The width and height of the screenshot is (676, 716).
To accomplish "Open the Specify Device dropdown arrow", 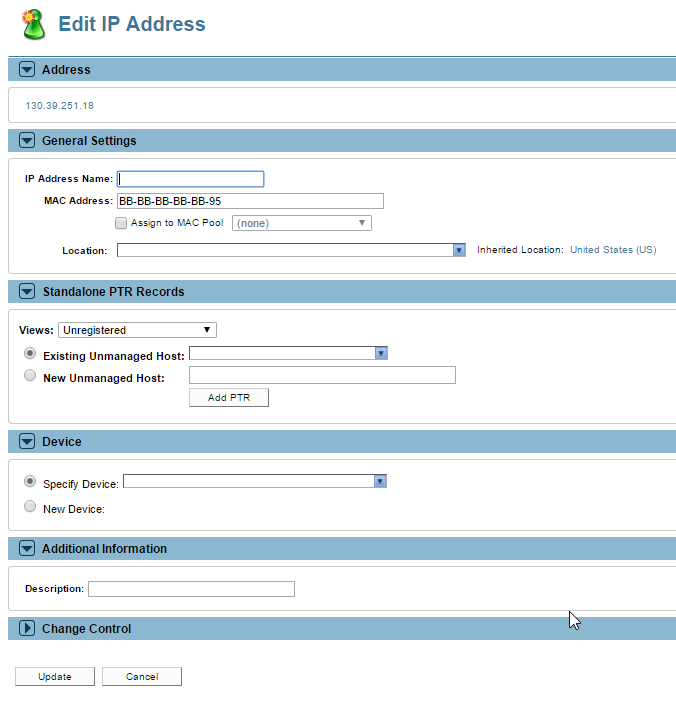I will pyautogui.click(x=380, y=481).
